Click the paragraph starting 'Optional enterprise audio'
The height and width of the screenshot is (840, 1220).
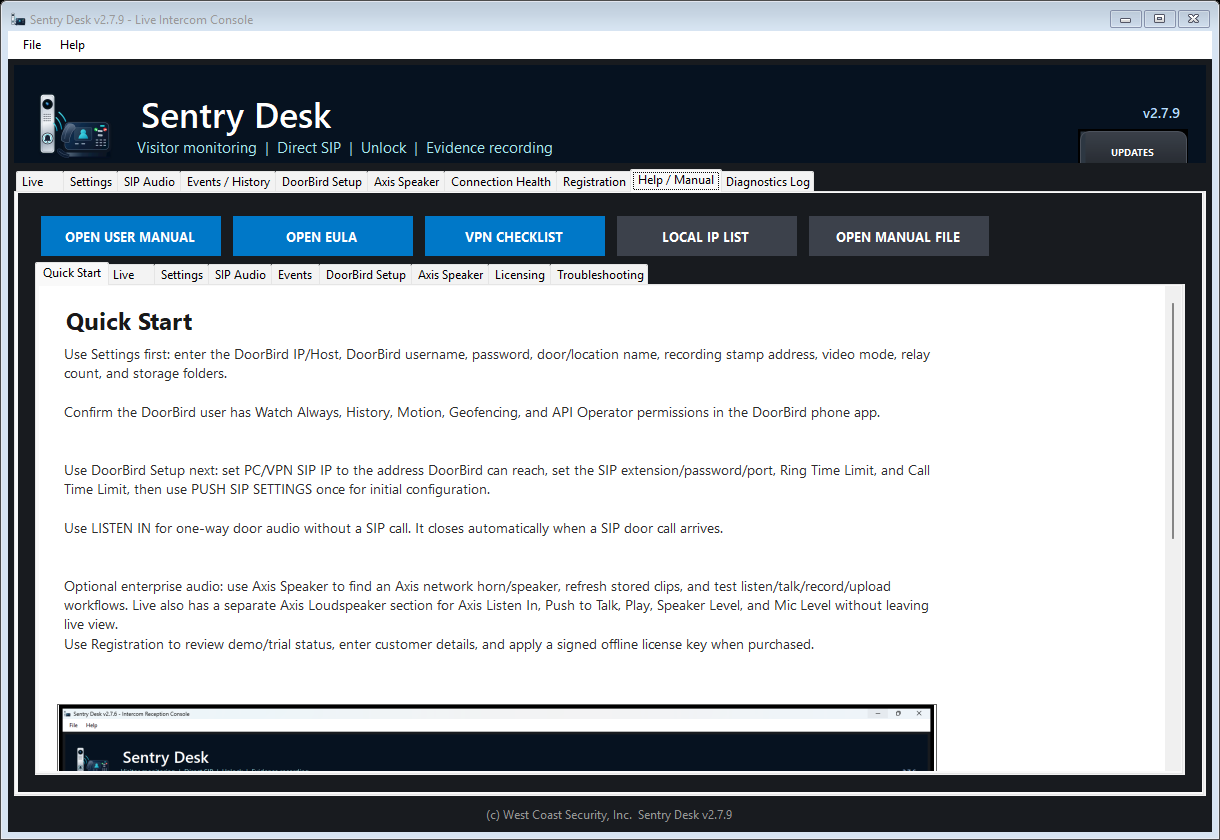point(497,605)
